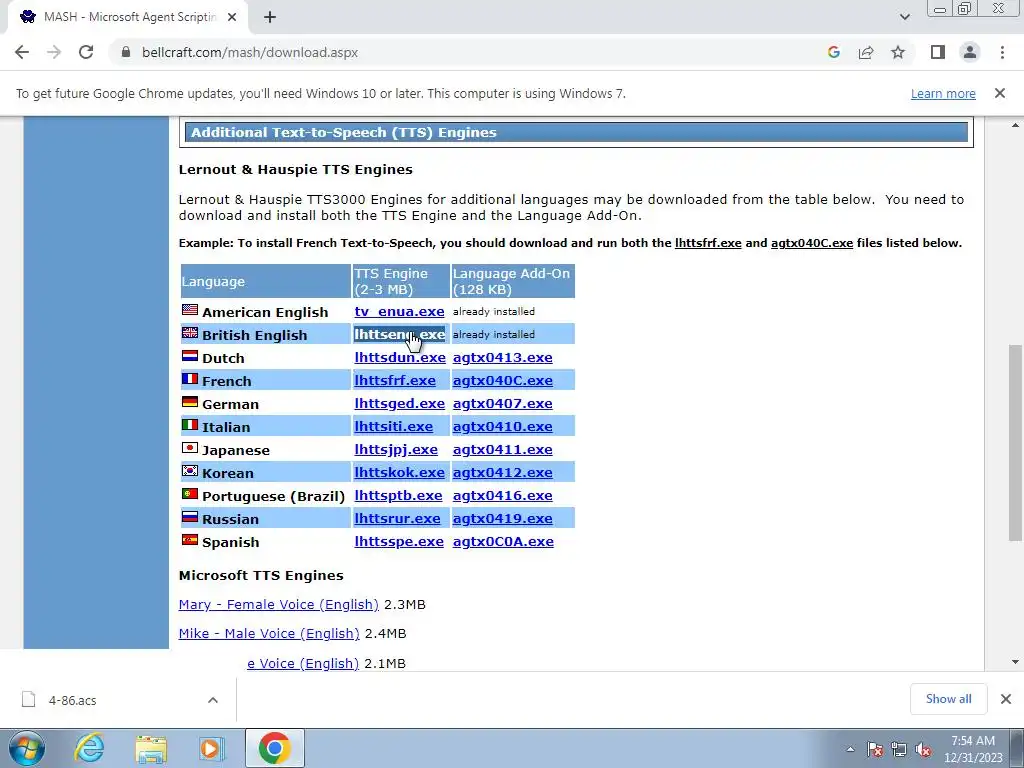Open Mike - Male Voice (English) link
This screenshot has width=1024, height=768.
click(x=269, y=633)
